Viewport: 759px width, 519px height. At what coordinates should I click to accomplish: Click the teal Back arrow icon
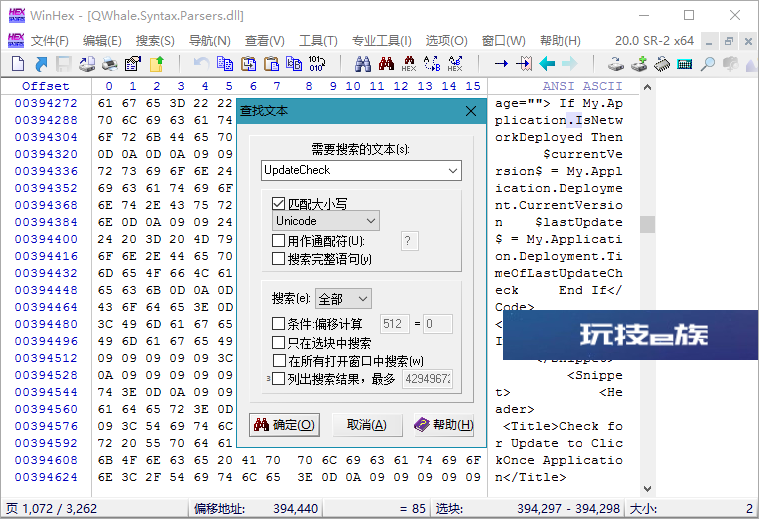pos(547,63)
